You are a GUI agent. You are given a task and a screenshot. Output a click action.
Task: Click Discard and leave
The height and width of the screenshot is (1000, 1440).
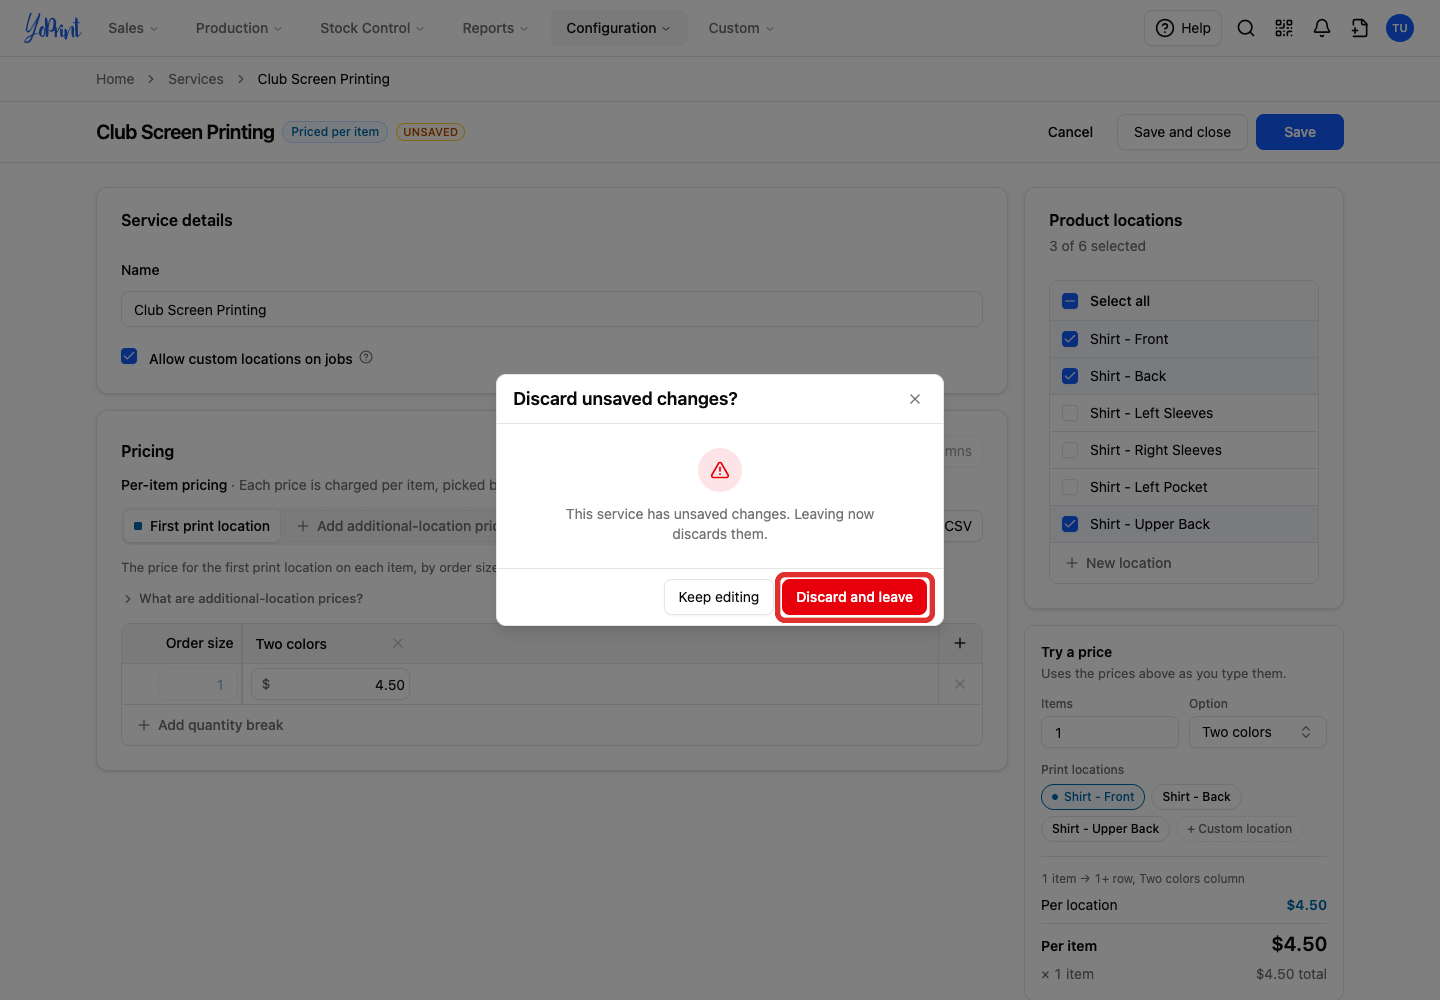855,597
